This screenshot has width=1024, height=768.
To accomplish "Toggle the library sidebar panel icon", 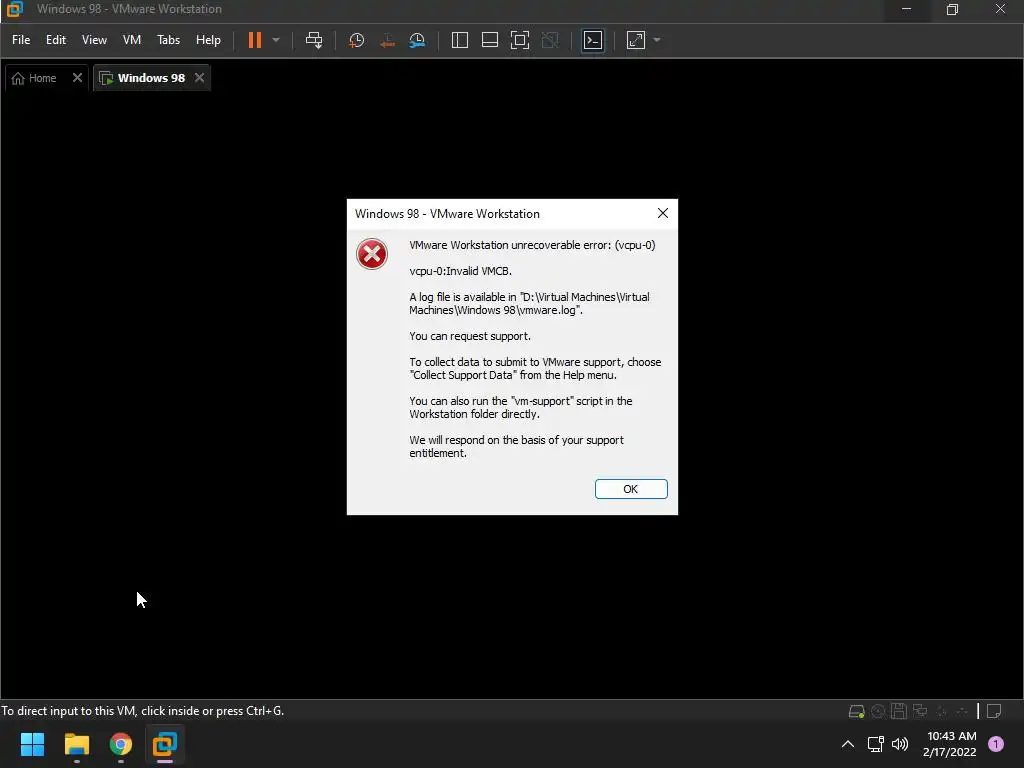I will [460, 40].
